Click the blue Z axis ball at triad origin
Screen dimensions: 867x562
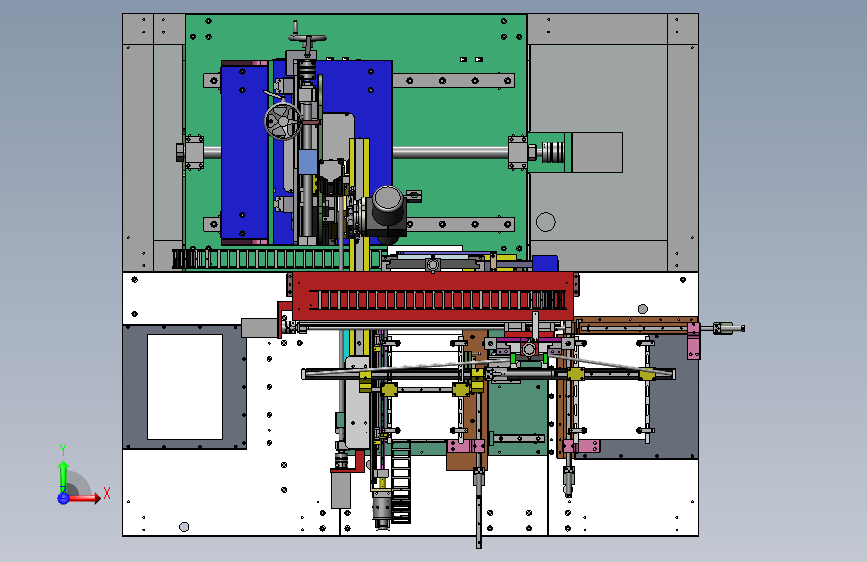click(x=63, y=498)
